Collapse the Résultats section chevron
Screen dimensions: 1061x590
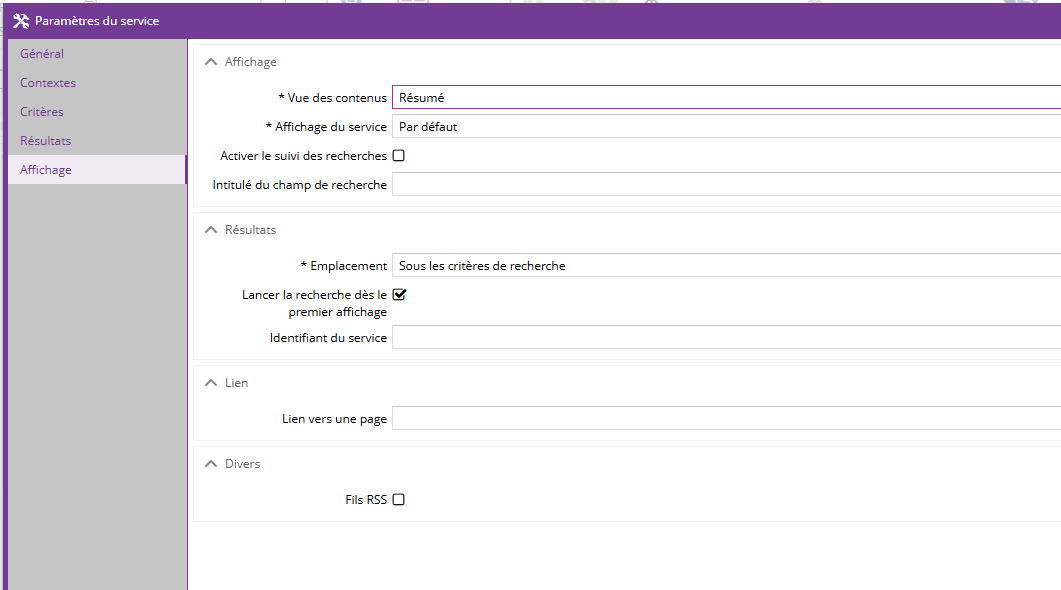[210, 230]
